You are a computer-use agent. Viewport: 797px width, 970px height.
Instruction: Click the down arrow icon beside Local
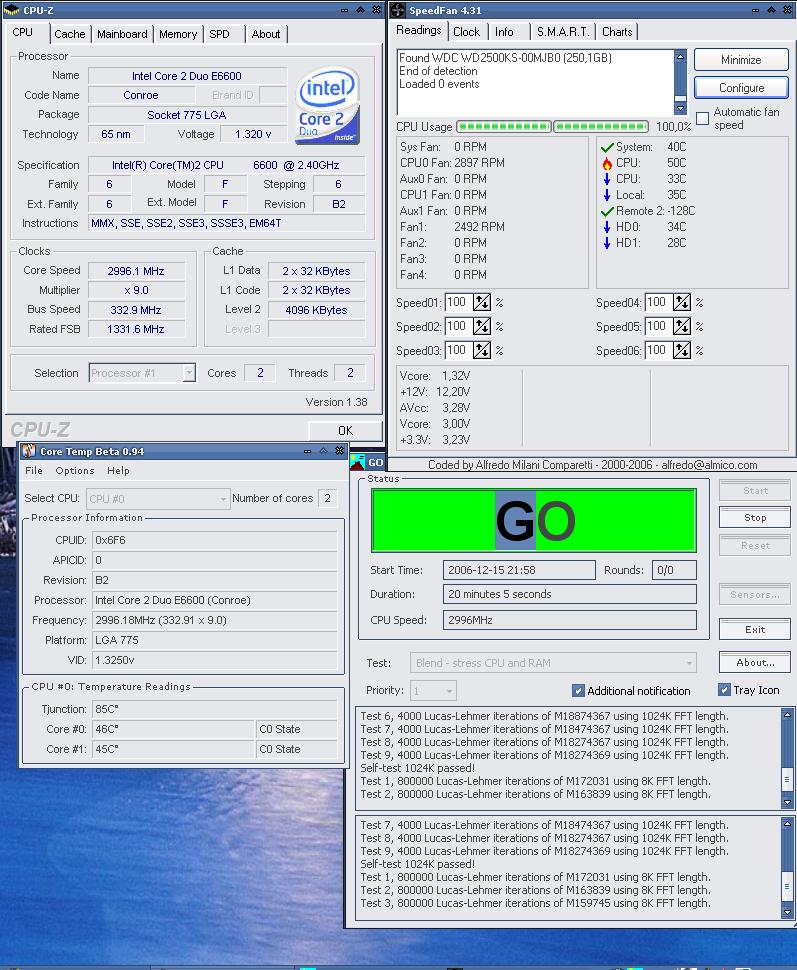tap(607, 195)
